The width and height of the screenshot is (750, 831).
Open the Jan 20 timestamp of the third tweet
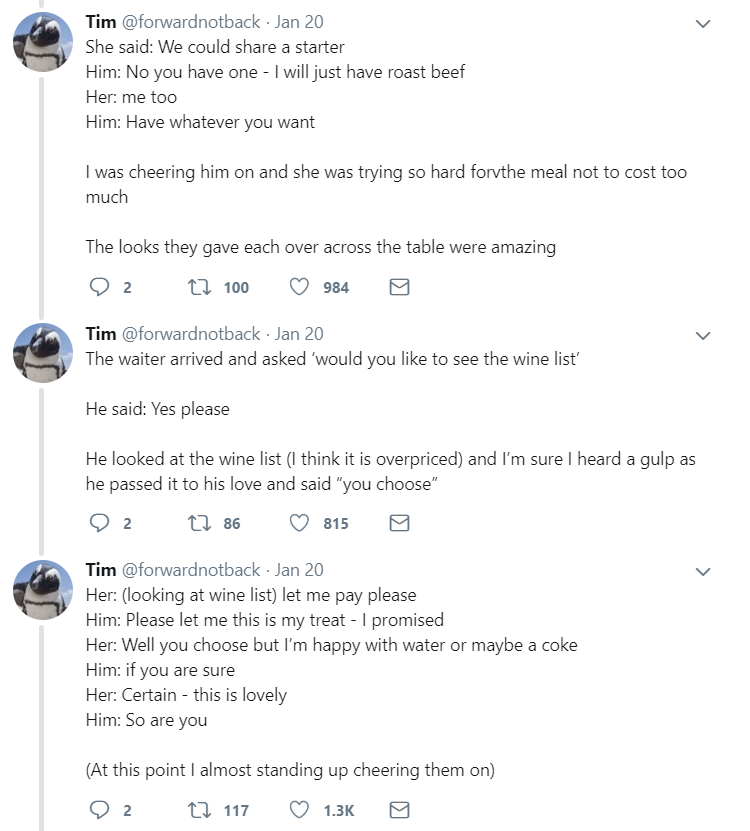299,570
